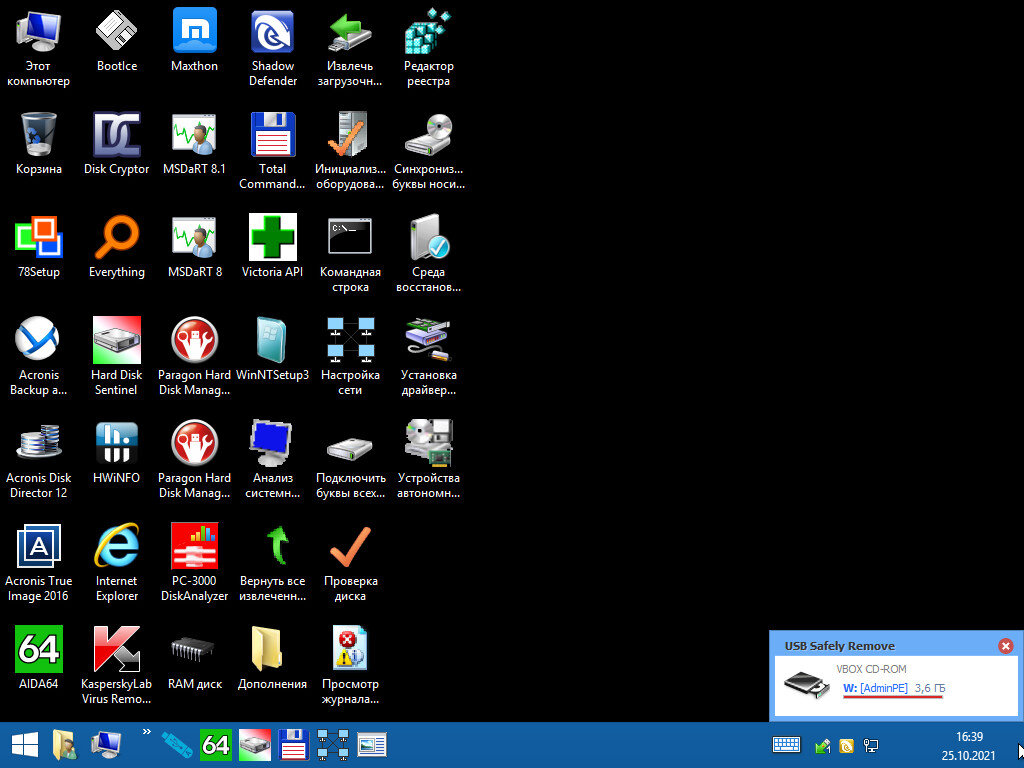Viewport: 1024px width, 768px height.
Task: Open Hard Disk Sentinel from the taskbar
Action: point(255,745)
